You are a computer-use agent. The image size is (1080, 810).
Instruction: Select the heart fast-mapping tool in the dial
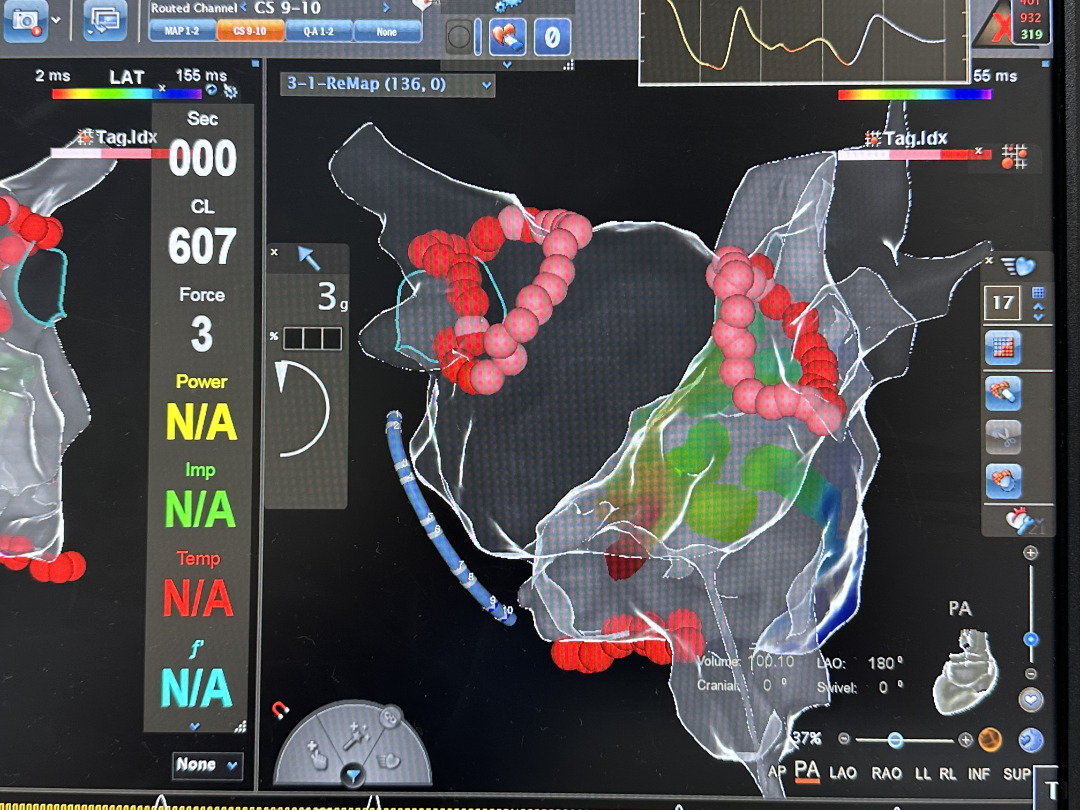[390, 760]
